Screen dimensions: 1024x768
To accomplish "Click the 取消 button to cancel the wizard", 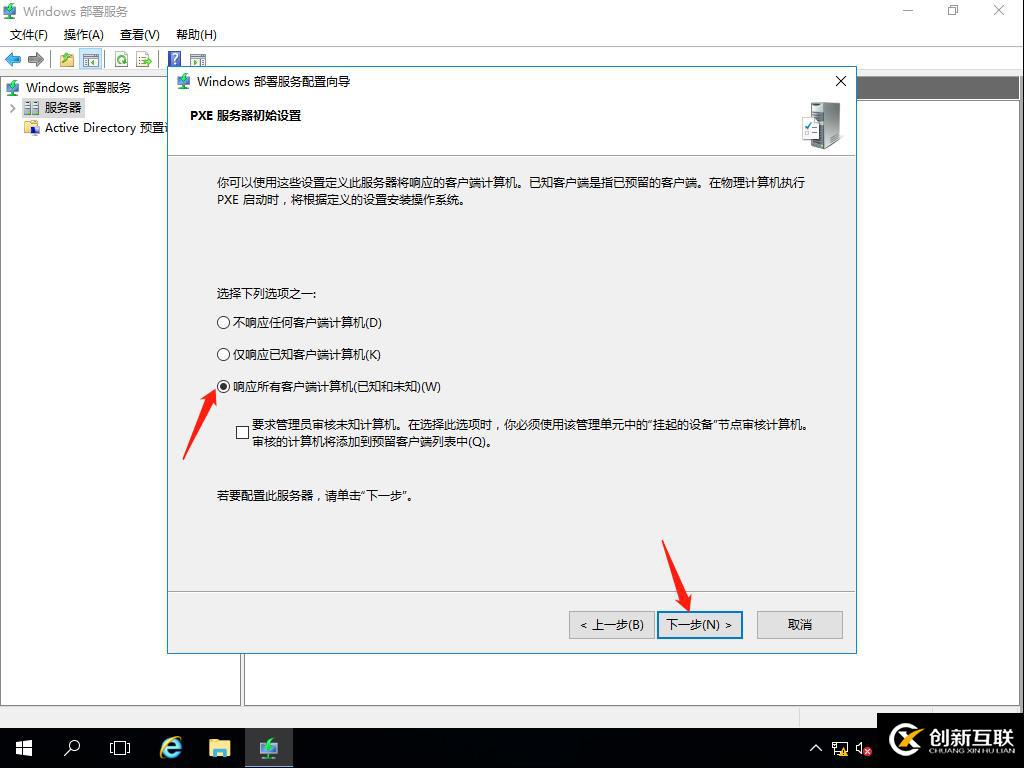I will (x=799, y=624).
